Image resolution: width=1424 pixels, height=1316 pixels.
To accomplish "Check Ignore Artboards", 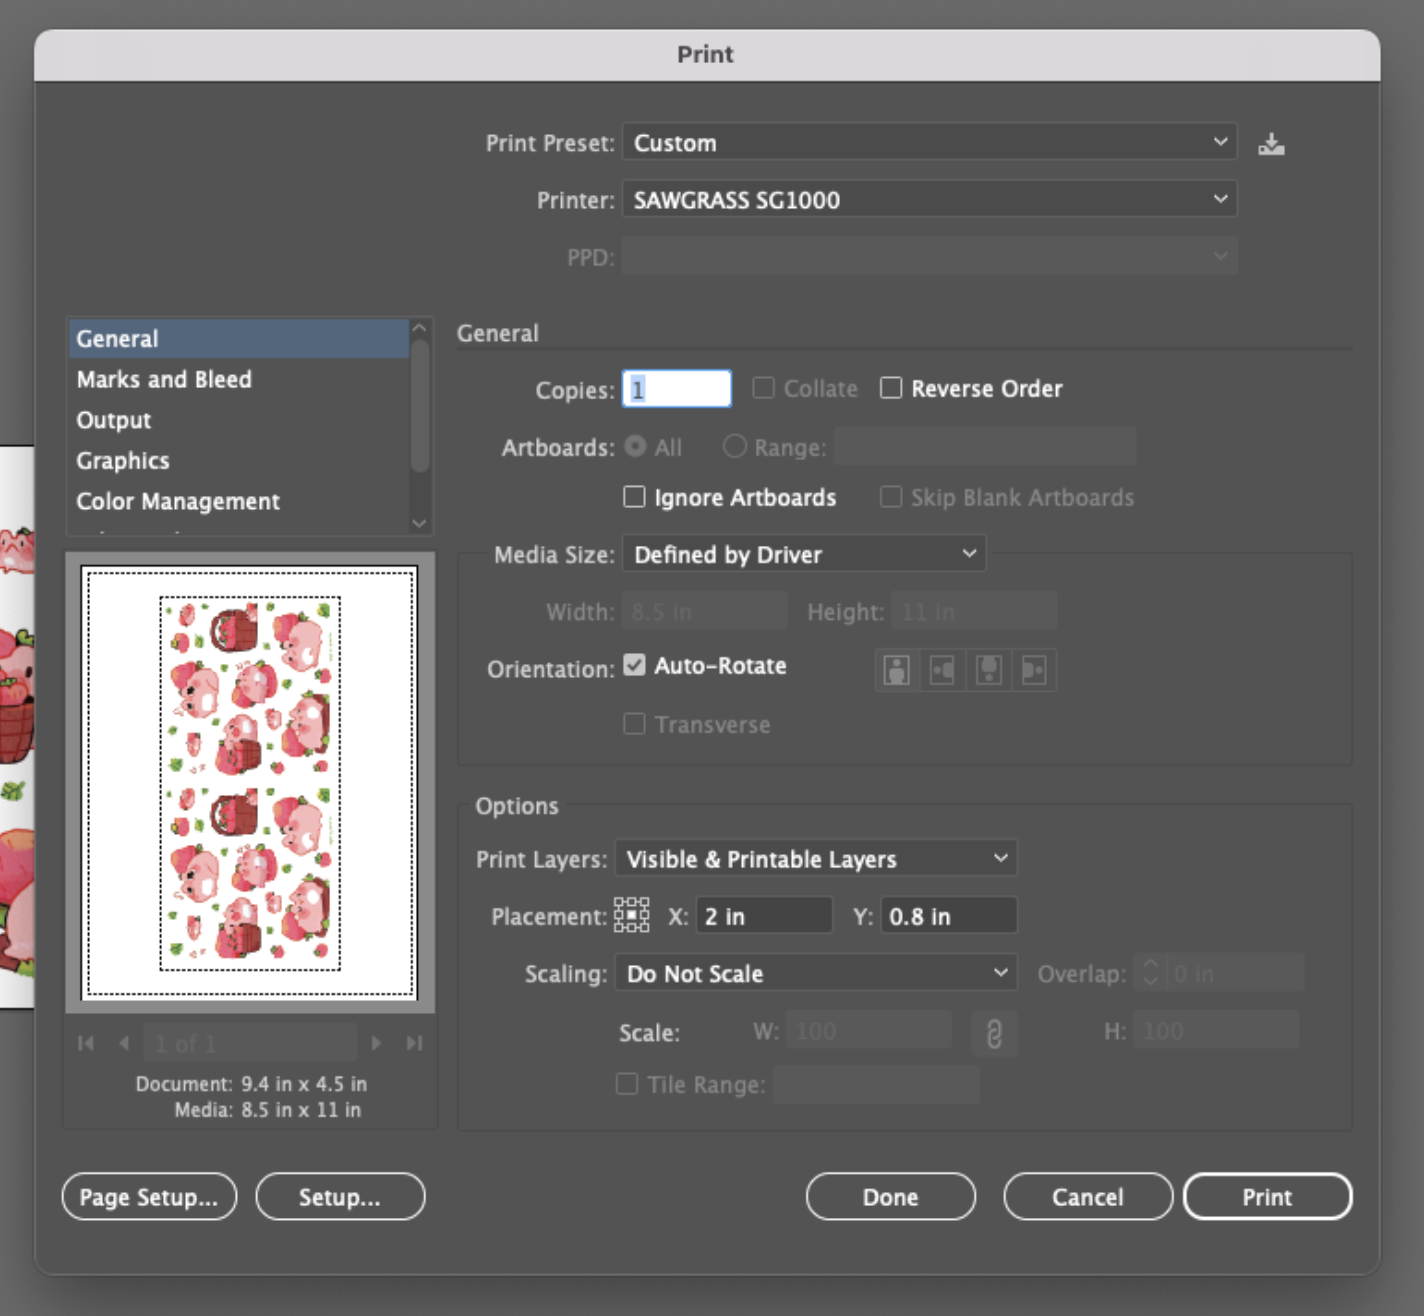I will [x=634, y=497].
